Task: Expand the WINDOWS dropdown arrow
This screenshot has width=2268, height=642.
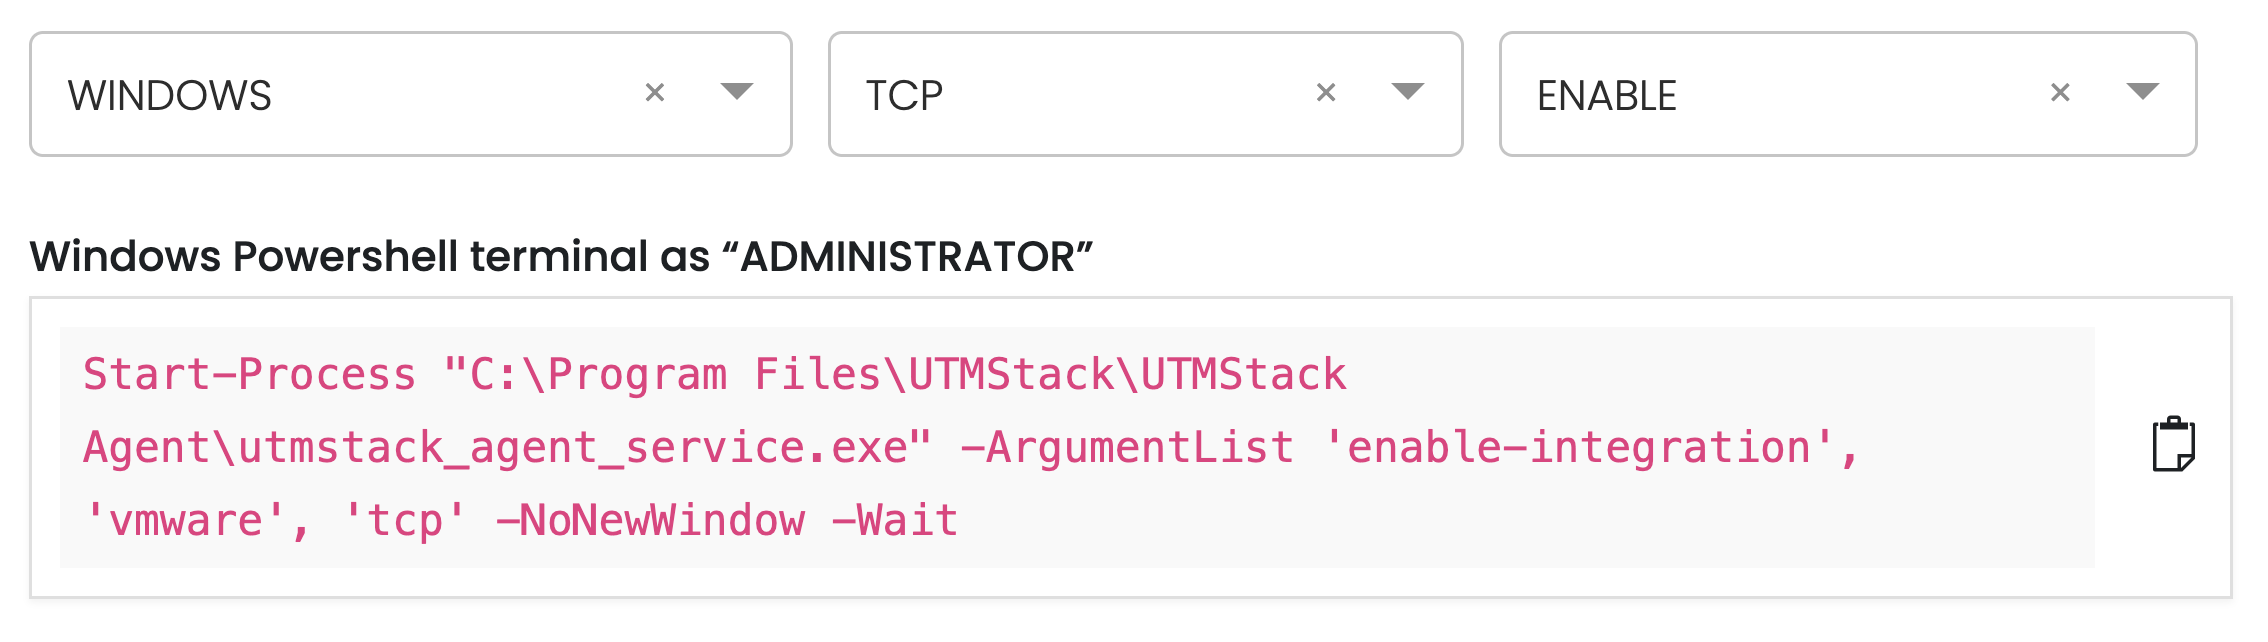Action: pyautogui.click(x=737, y=92)
